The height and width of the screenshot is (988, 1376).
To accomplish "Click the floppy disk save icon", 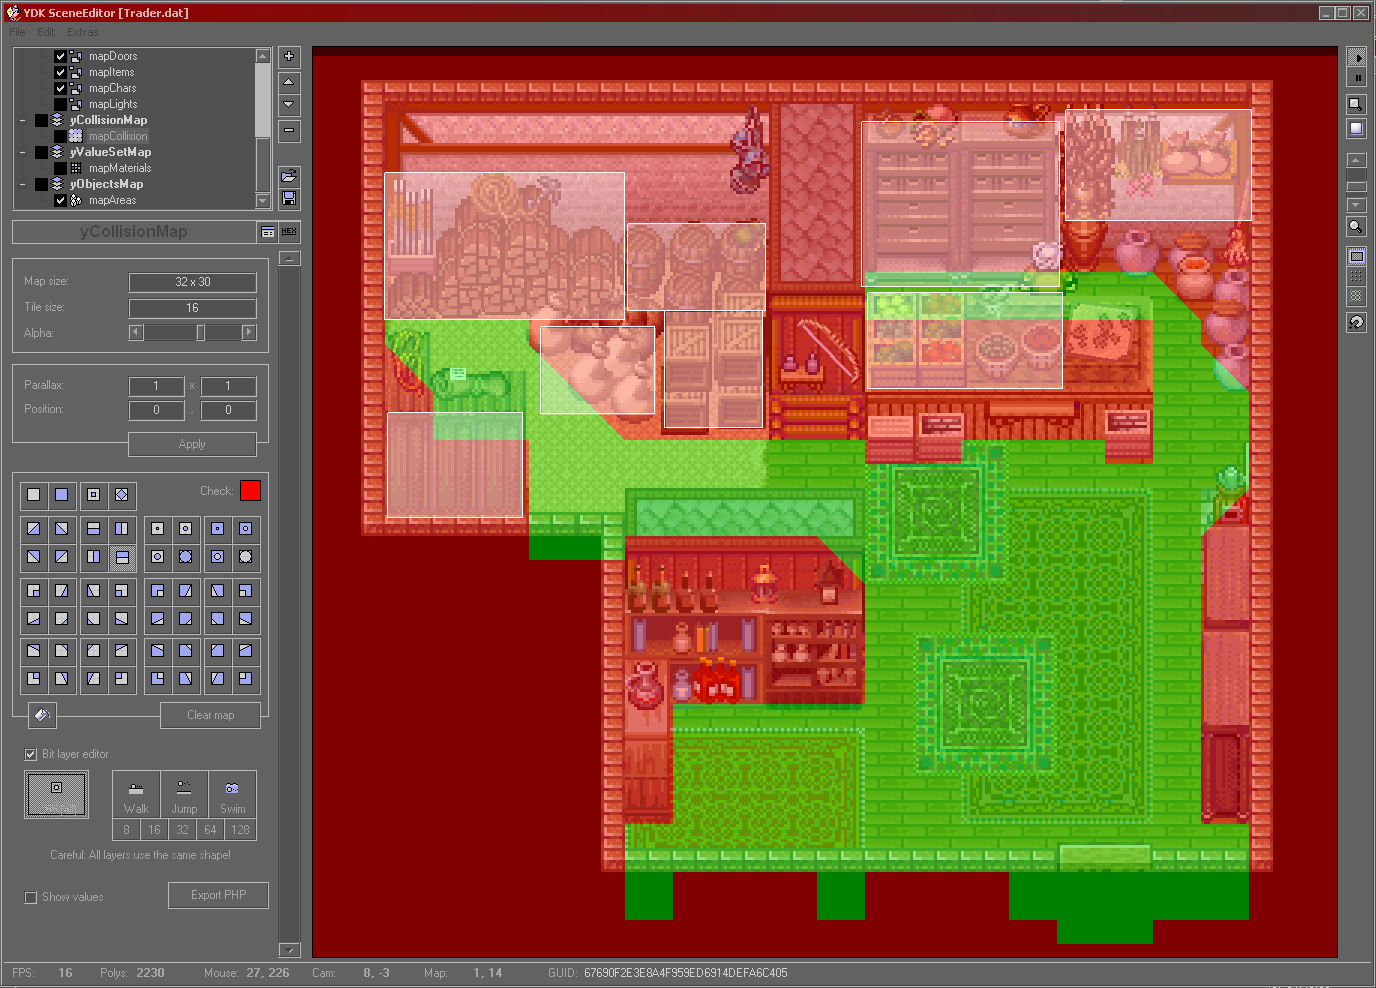I will (x=289, y=199).
